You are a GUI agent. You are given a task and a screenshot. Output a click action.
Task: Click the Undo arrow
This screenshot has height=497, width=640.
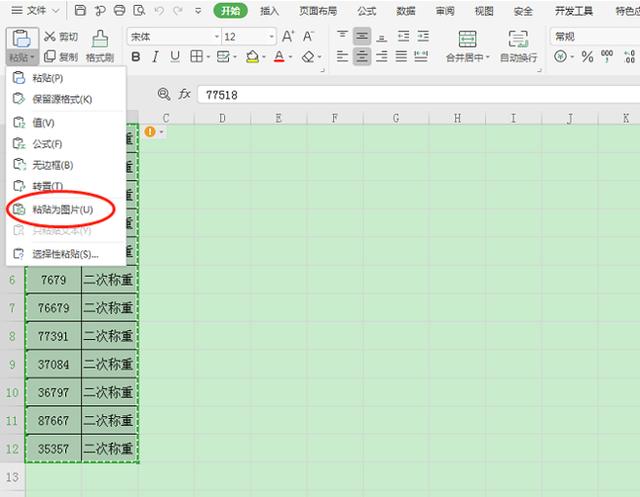pos(159,11)
